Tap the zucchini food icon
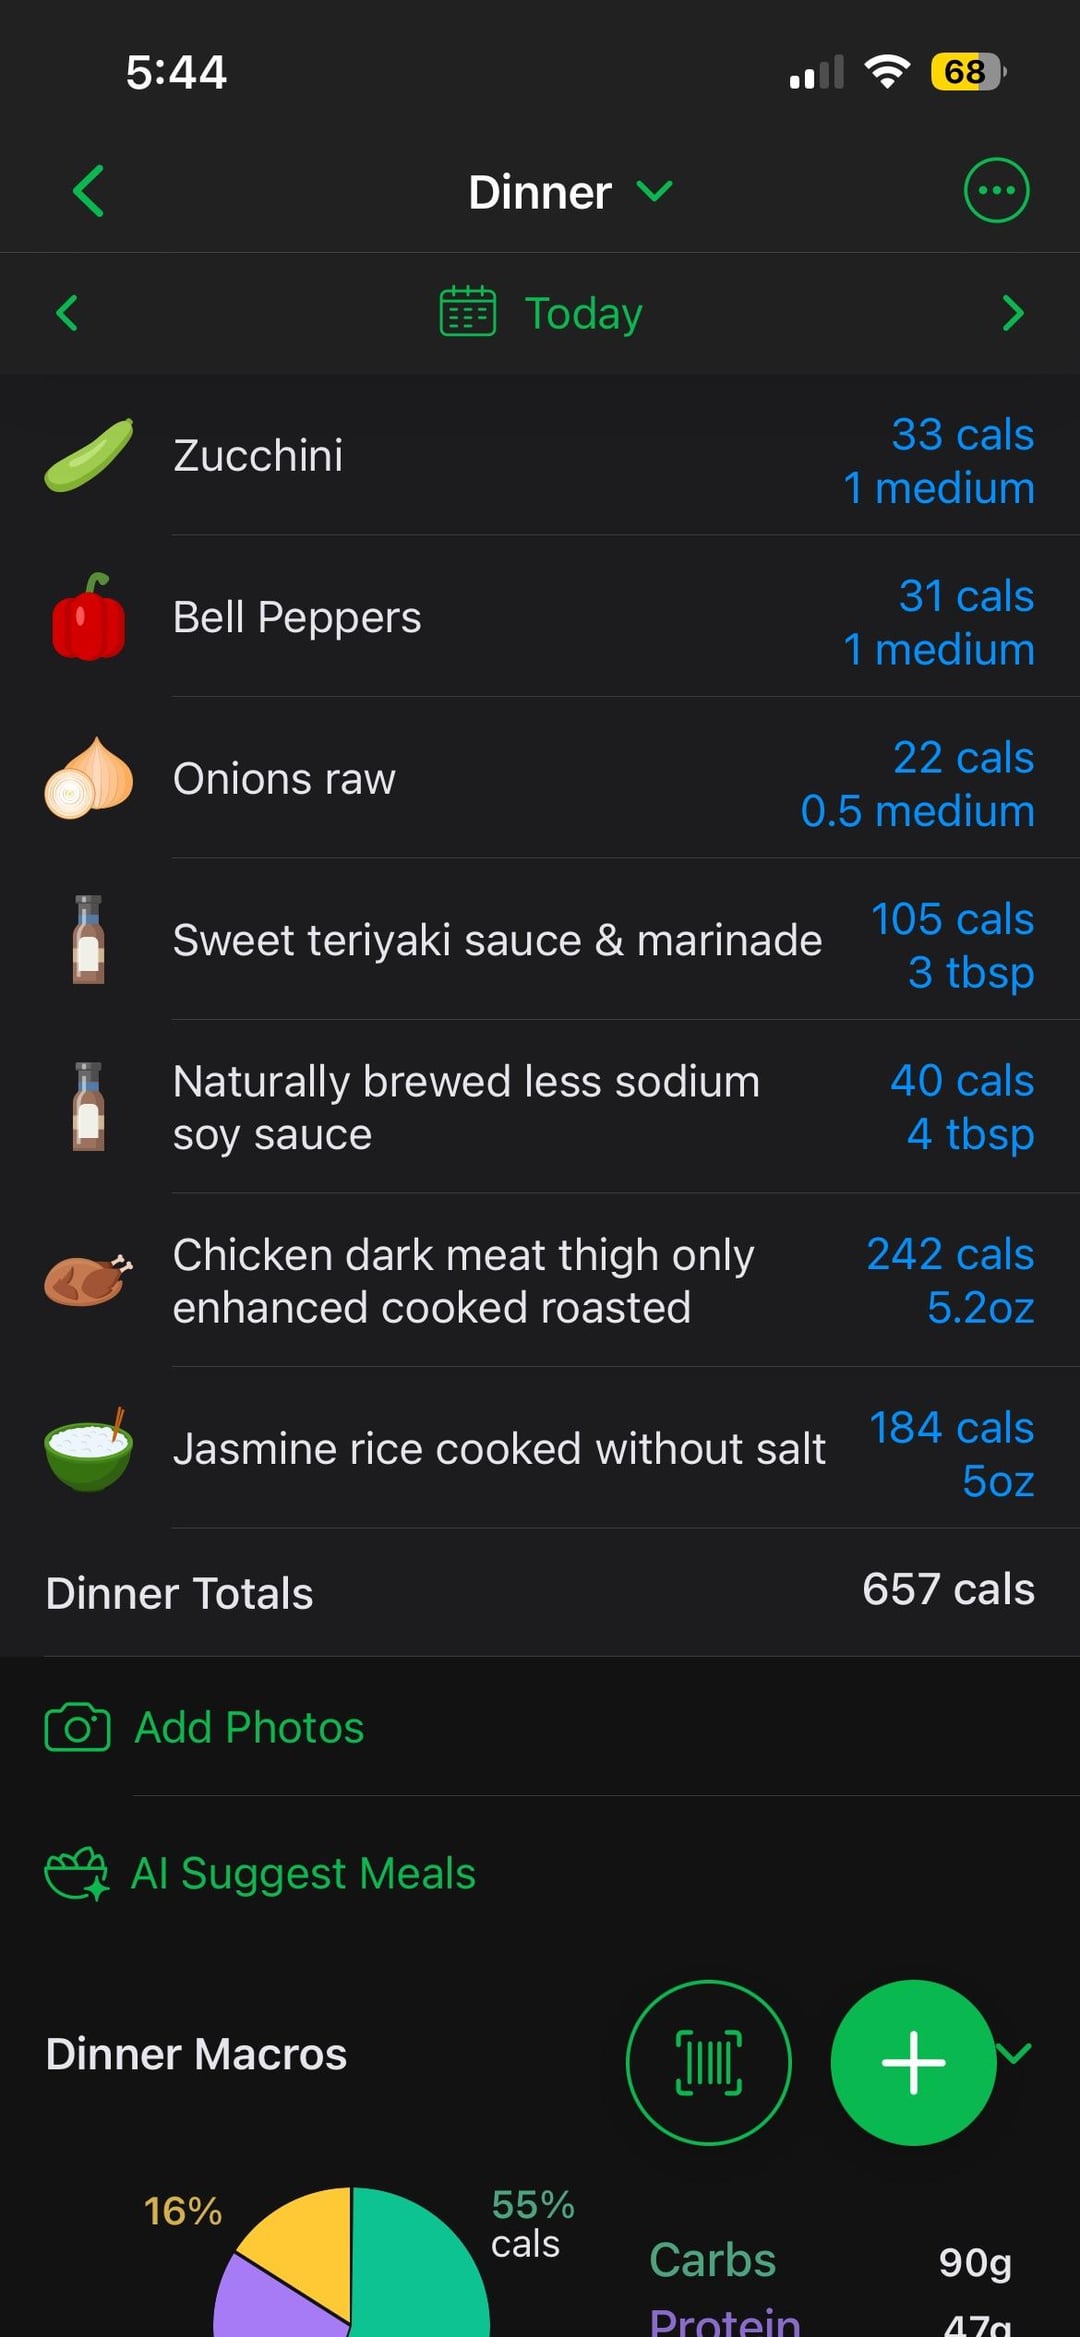1080x2337 pixels. pyautogui.click(x=88, y=456)
